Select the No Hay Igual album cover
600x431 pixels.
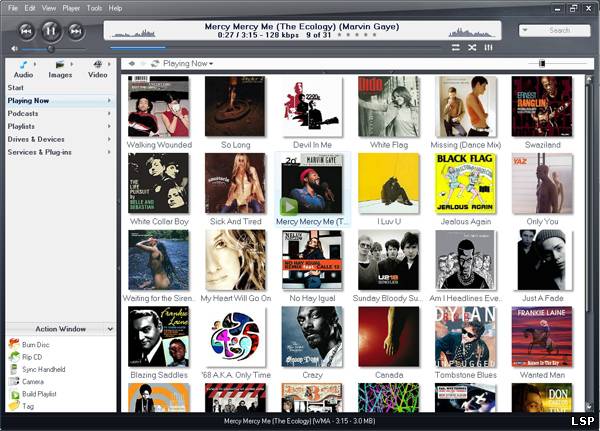click(x=312, y=260)
